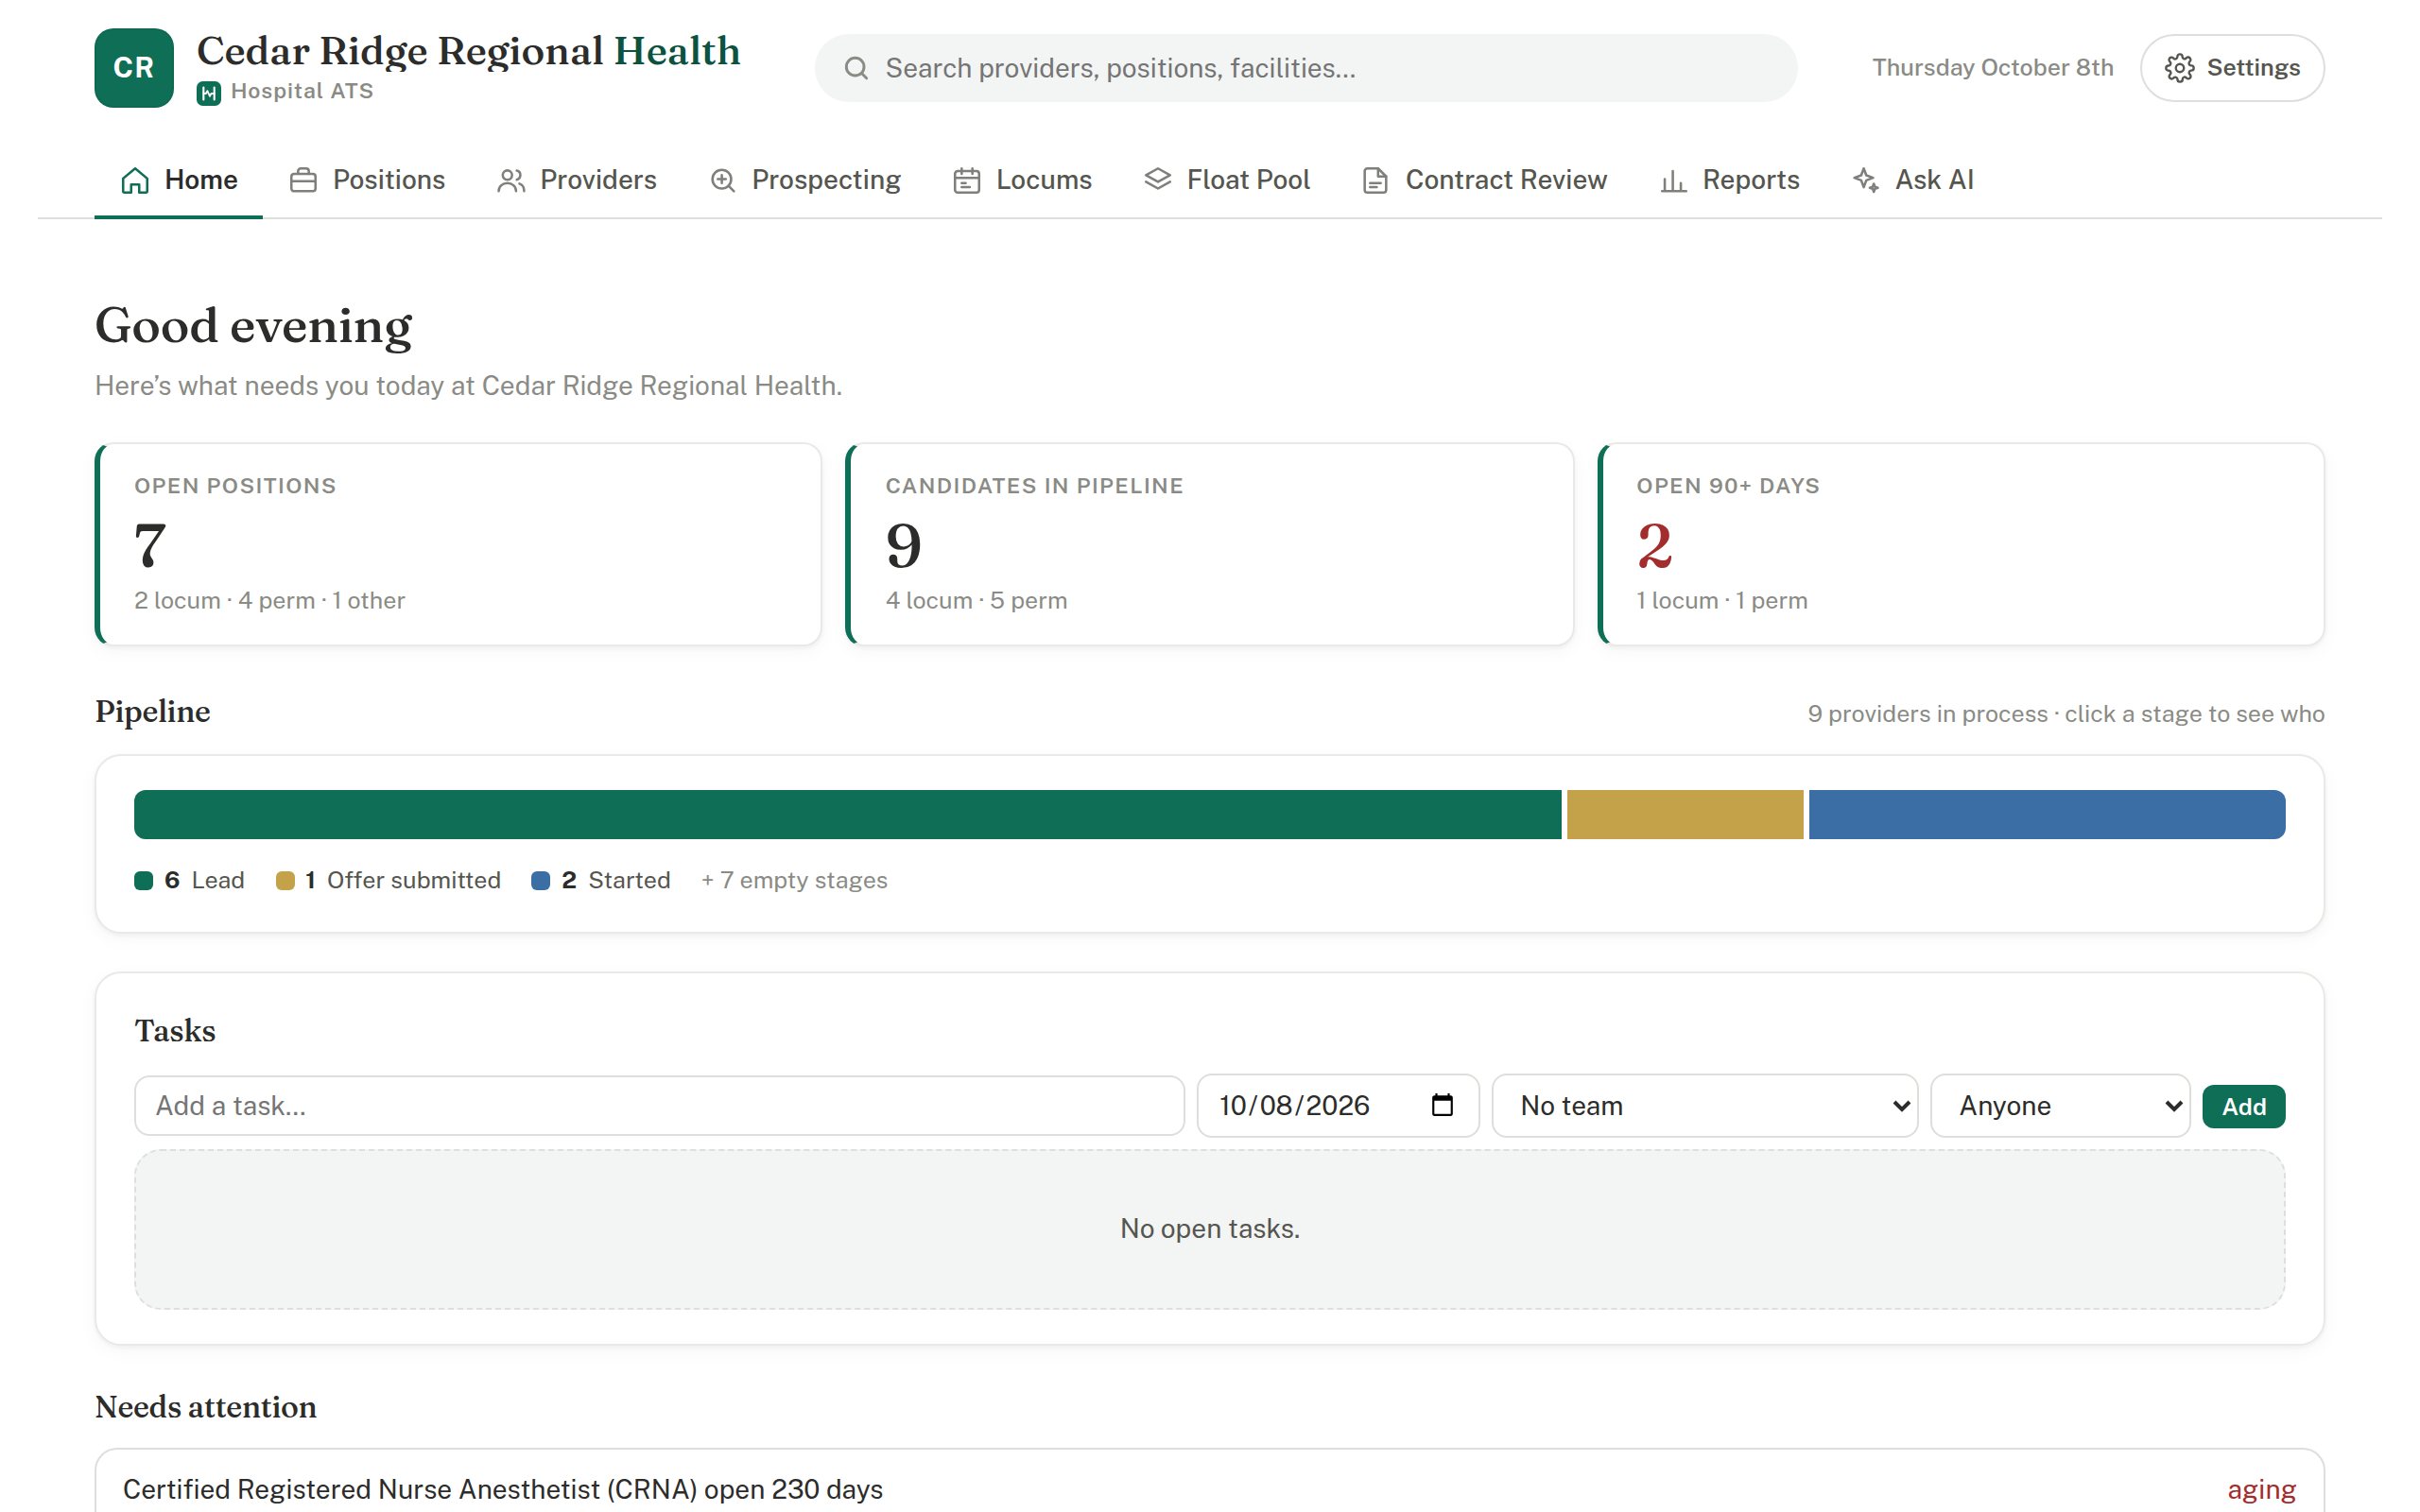The width and height of the screenshot is (2420, 1512).
Task: Click the Thursday October 8th date text
Action: pos(1993,68)
